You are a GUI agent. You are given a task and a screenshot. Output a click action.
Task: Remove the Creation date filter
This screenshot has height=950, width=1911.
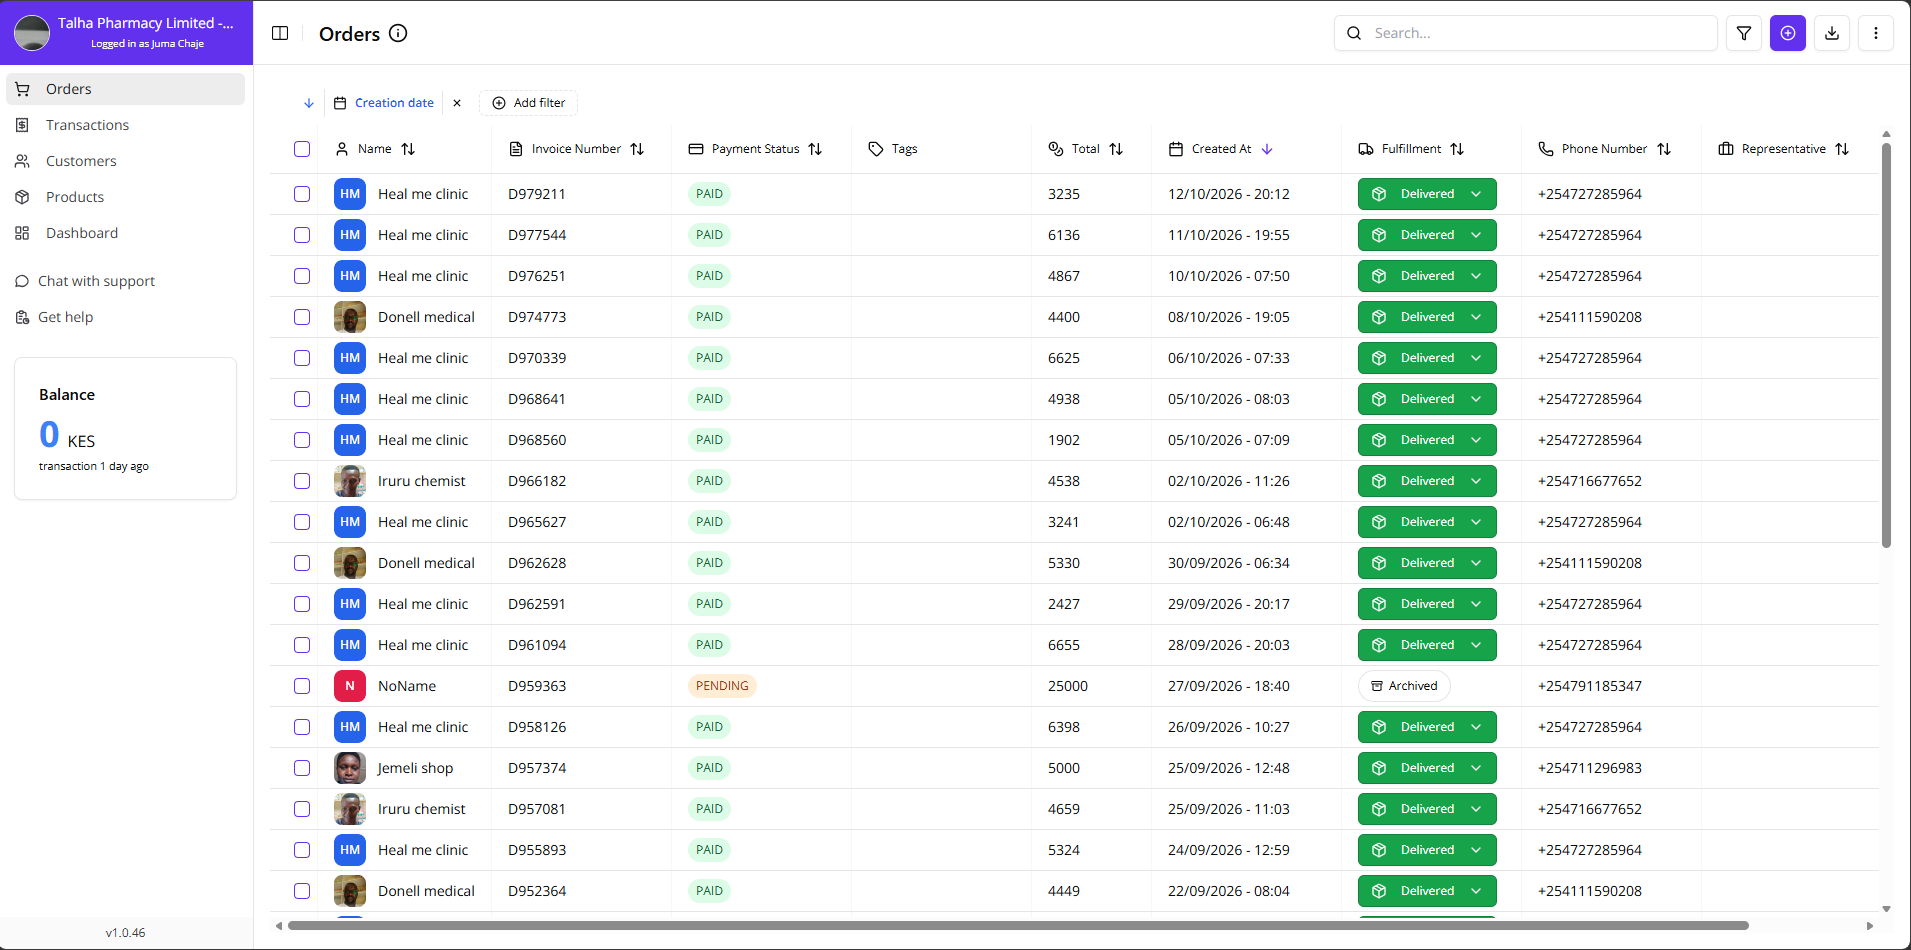pos(457,103)
